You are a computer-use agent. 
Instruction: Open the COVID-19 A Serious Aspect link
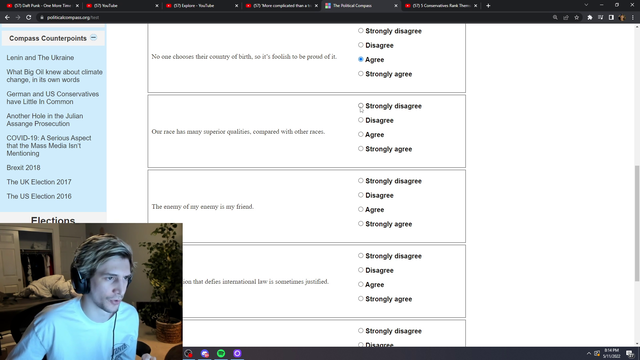coord(49,146)
